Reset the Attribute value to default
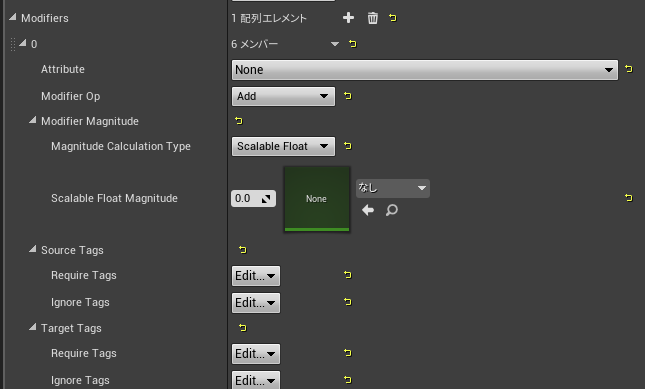 (x=629, y=69)
